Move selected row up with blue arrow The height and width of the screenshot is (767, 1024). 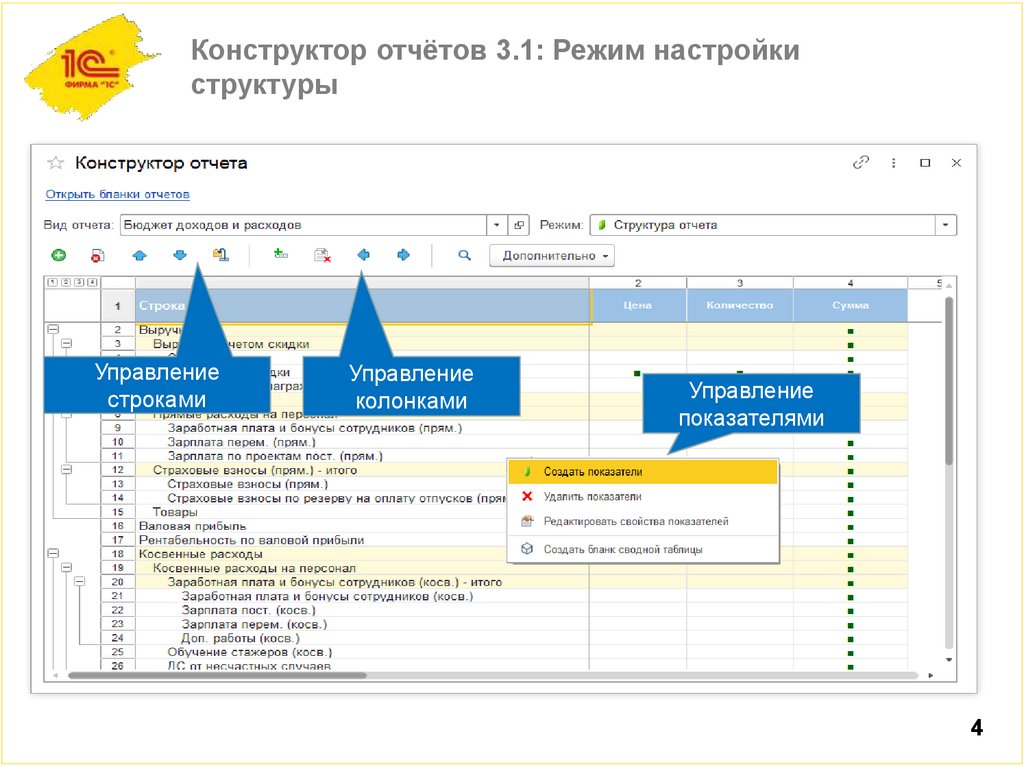[140, 255]
